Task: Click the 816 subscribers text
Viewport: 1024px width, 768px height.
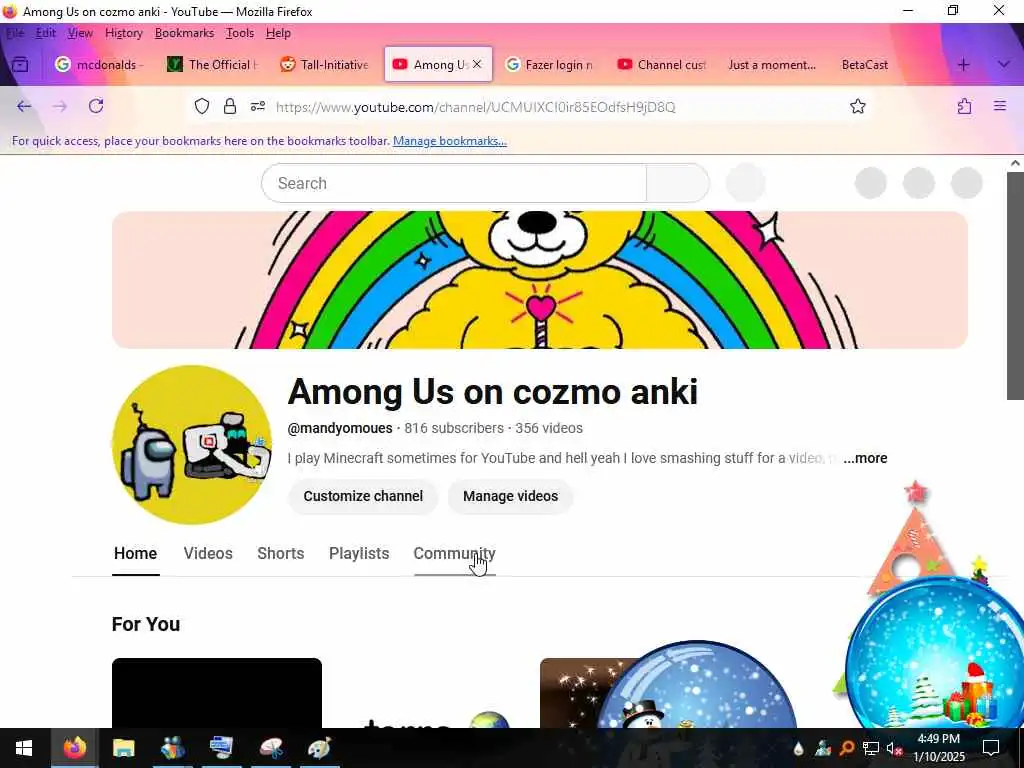Action: click(454, 428)
